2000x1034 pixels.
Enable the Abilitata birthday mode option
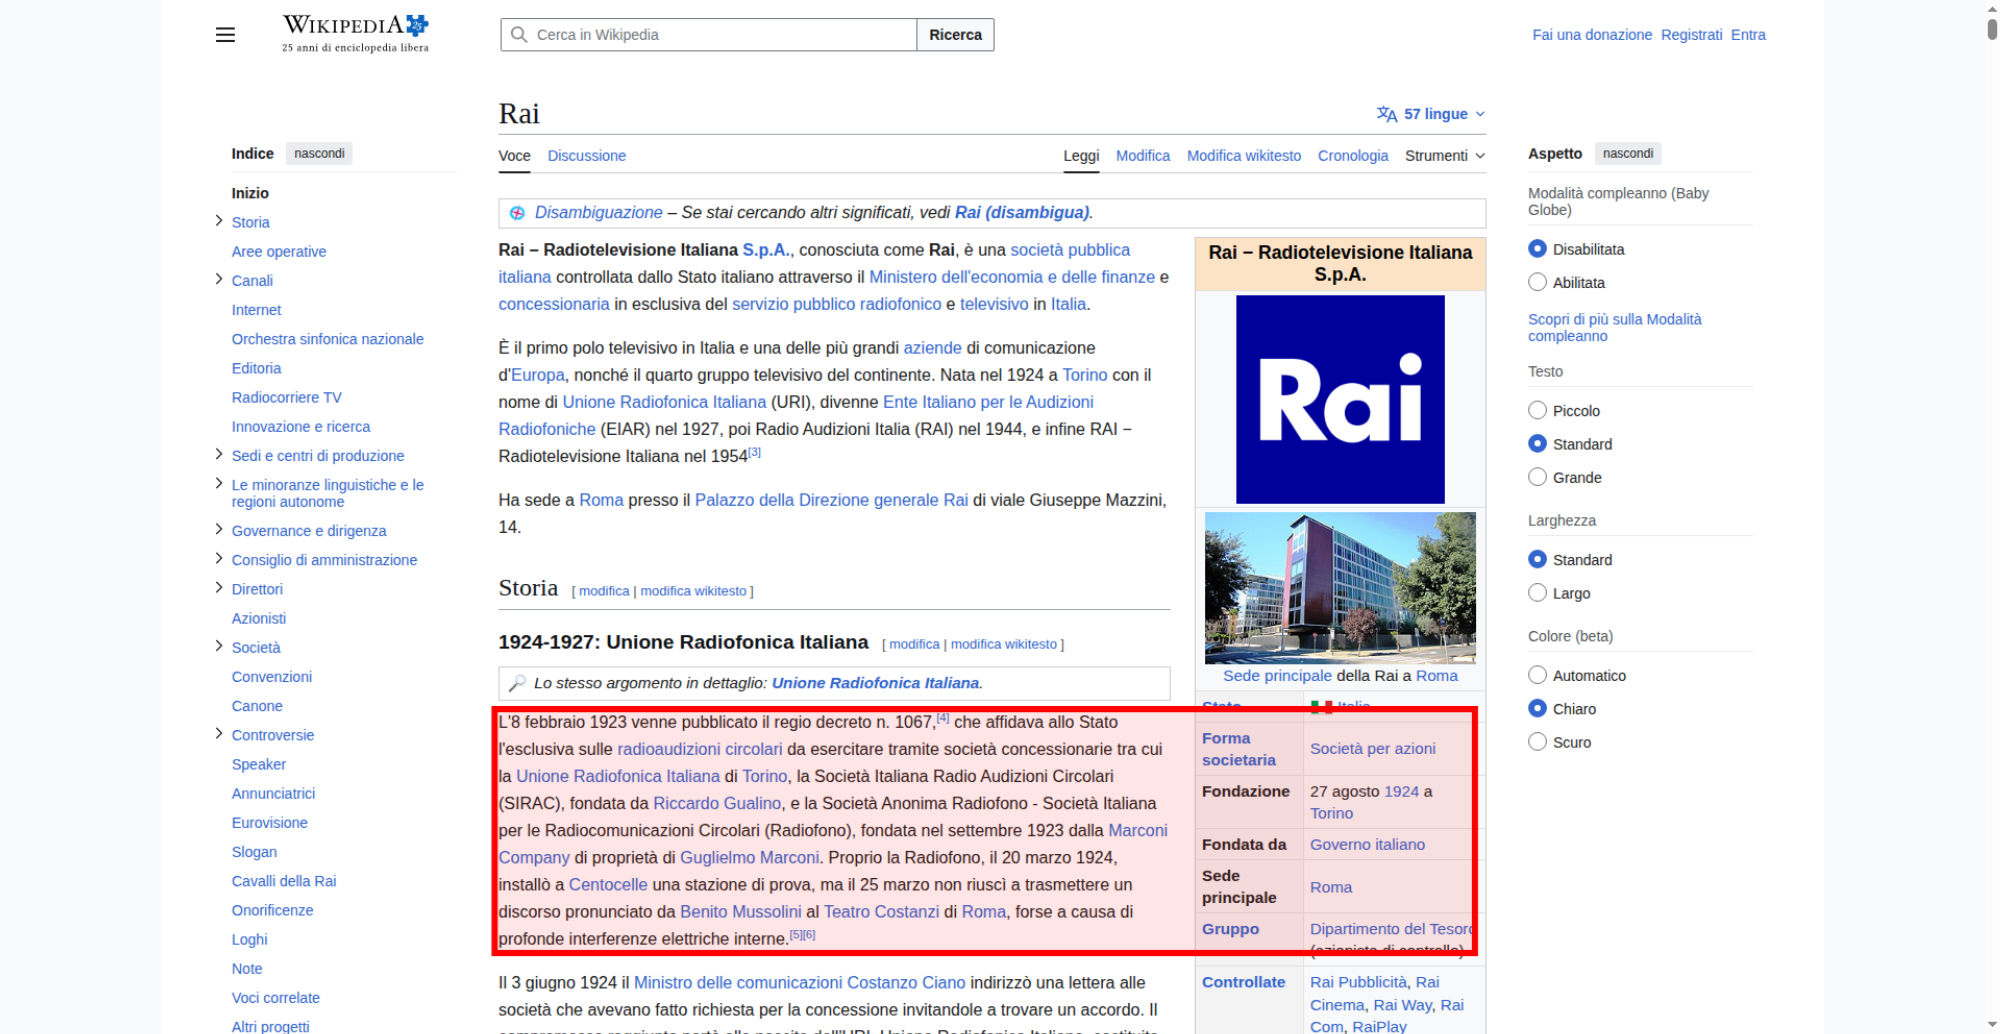click(x=1537, y=283)
